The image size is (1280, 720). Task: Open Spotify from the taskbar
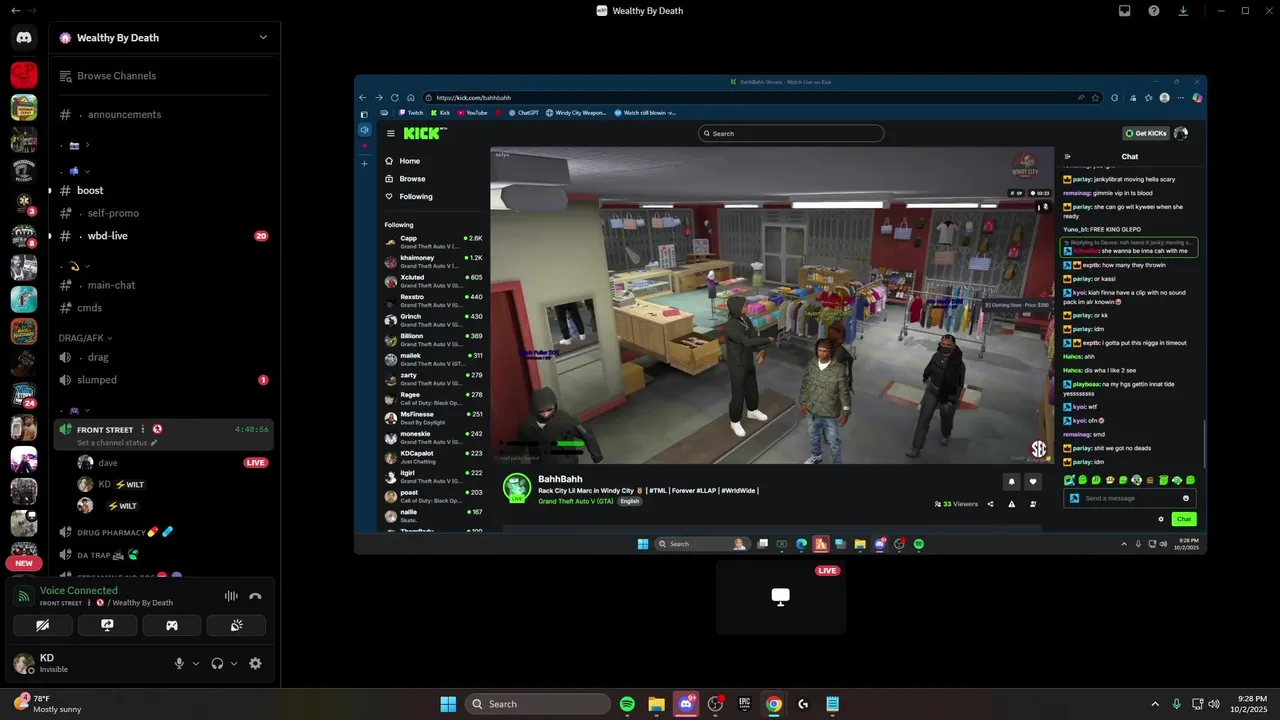[627, 704]
